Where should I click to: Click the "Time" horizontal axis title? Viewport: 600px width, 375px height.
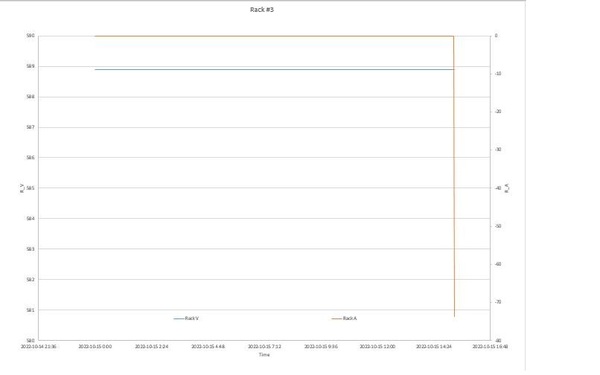click(264, 355)
